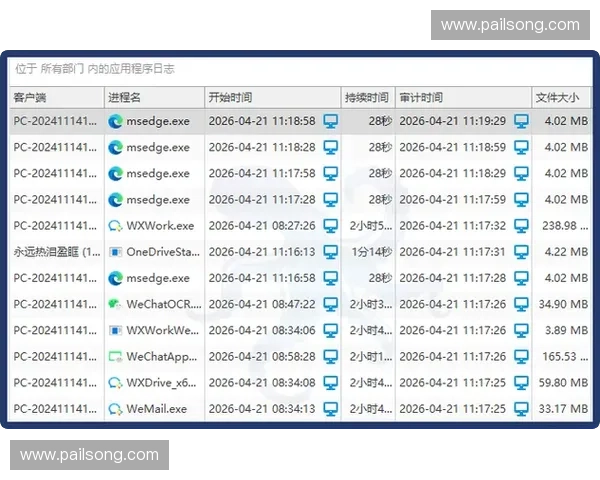Click the msedge icon in the 11:16:58 row

(x=115, y=278)
